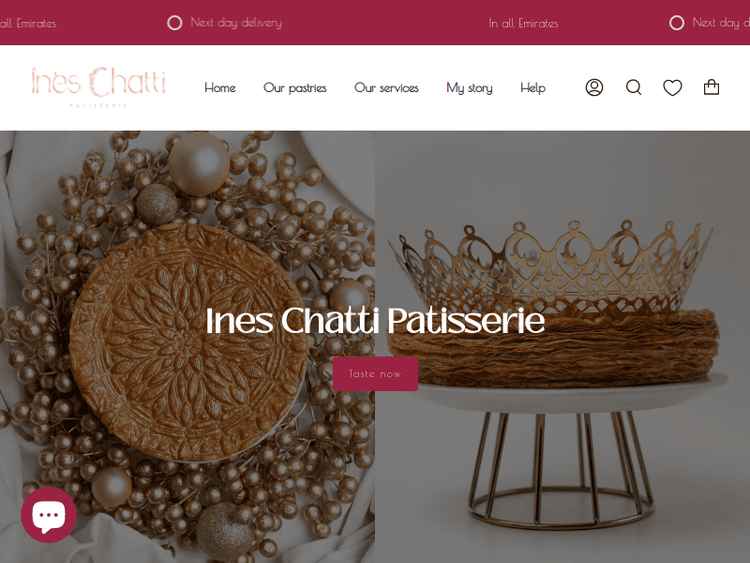Screen dimensions: 750x563
Task: Click the search magnifier icon
Action: (x=634, y=88)
